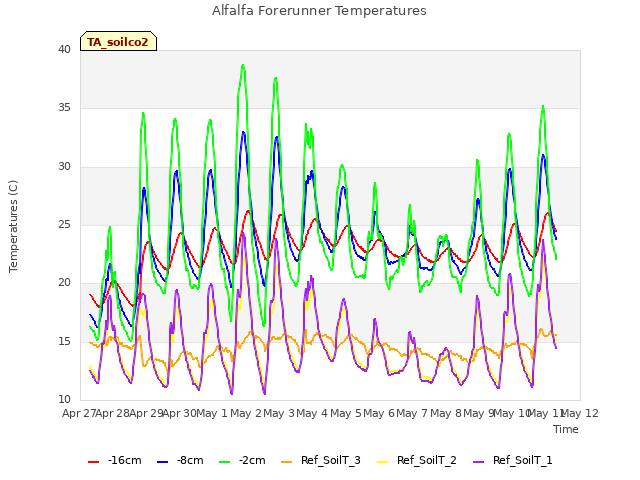
Task: Click the Apr 30 x-axis label
Action: click(x=180, y=413)
